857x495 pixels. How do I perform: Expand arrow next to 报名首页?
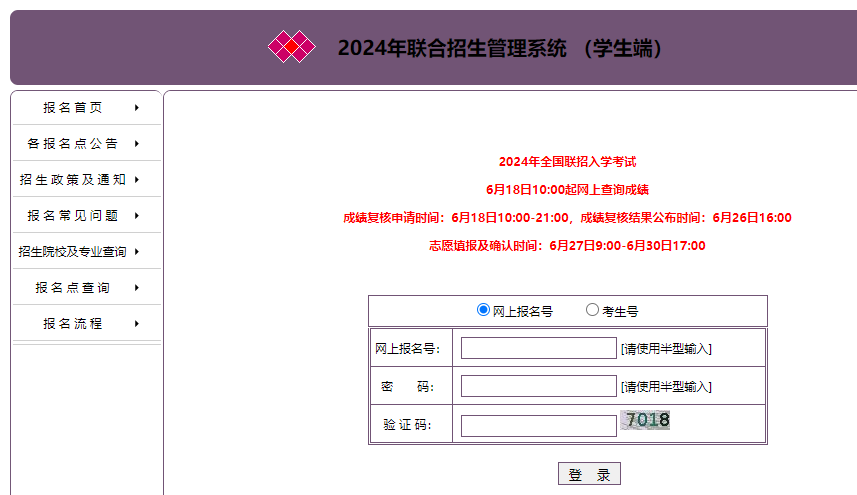tap(136, 108)
